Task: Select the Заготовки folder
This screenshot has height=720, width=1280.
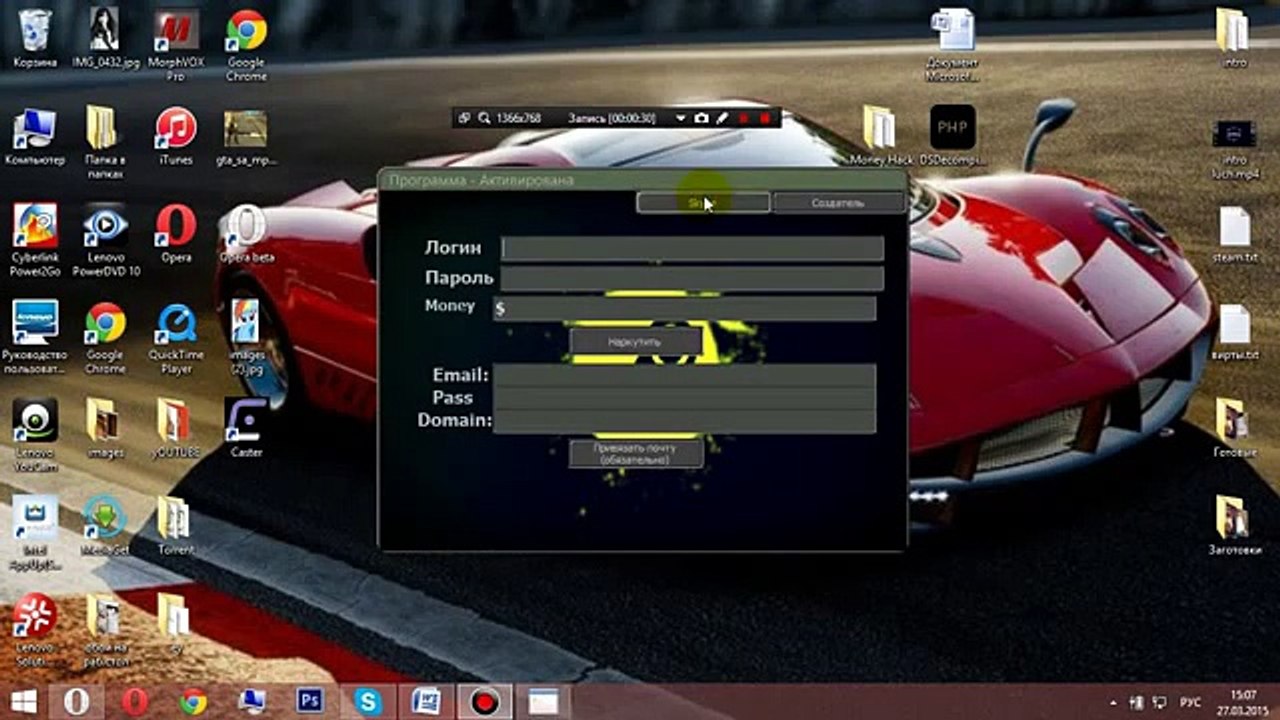Action: pyautogui.click(x=1235, y=526)
